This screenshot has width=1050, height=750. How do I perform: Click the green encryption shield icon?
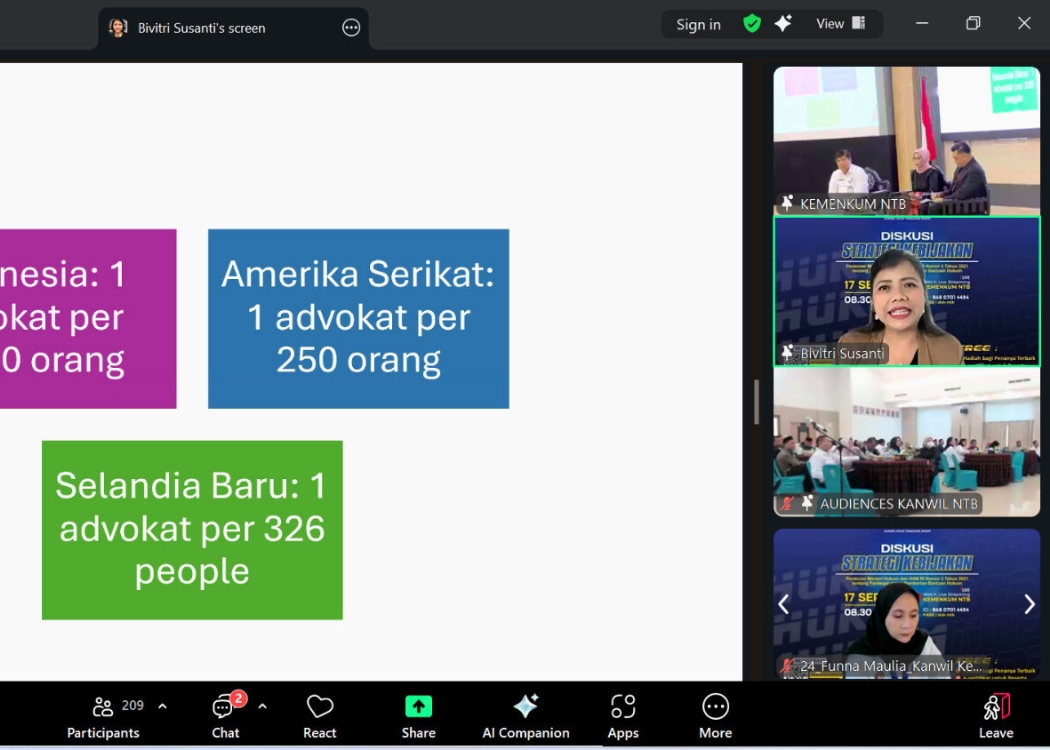752,24
